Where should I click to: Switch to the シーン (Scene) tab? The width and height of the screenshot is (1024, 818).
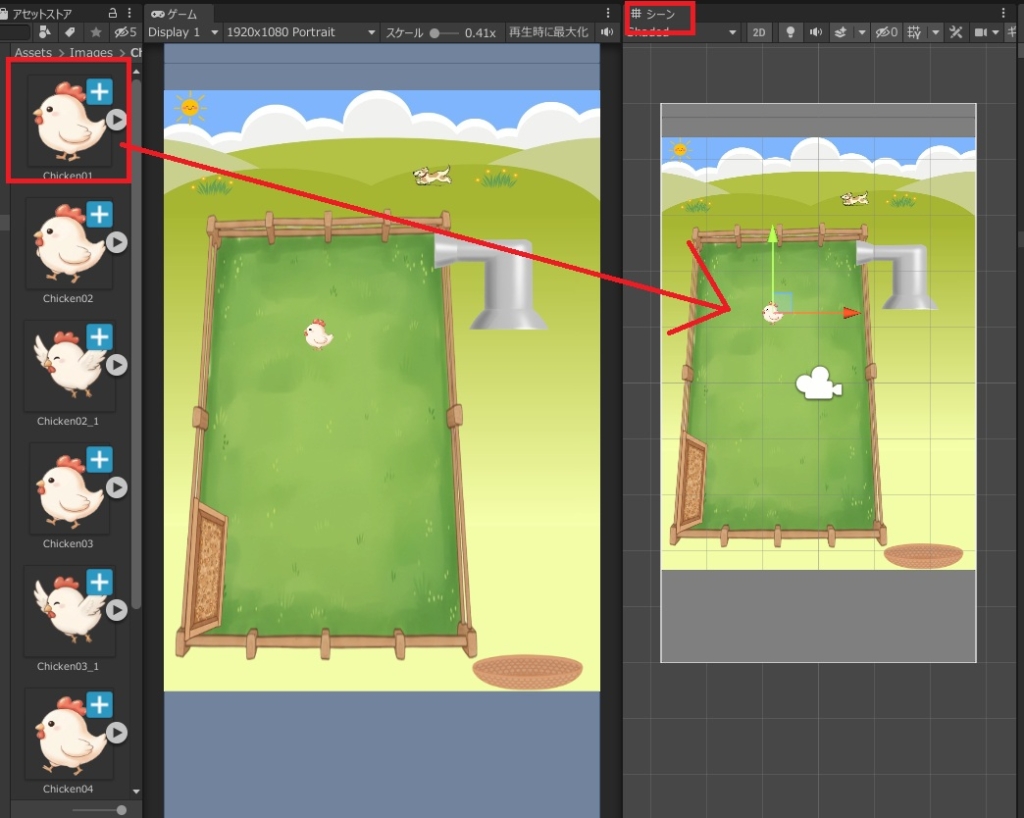tap(654, 13)
